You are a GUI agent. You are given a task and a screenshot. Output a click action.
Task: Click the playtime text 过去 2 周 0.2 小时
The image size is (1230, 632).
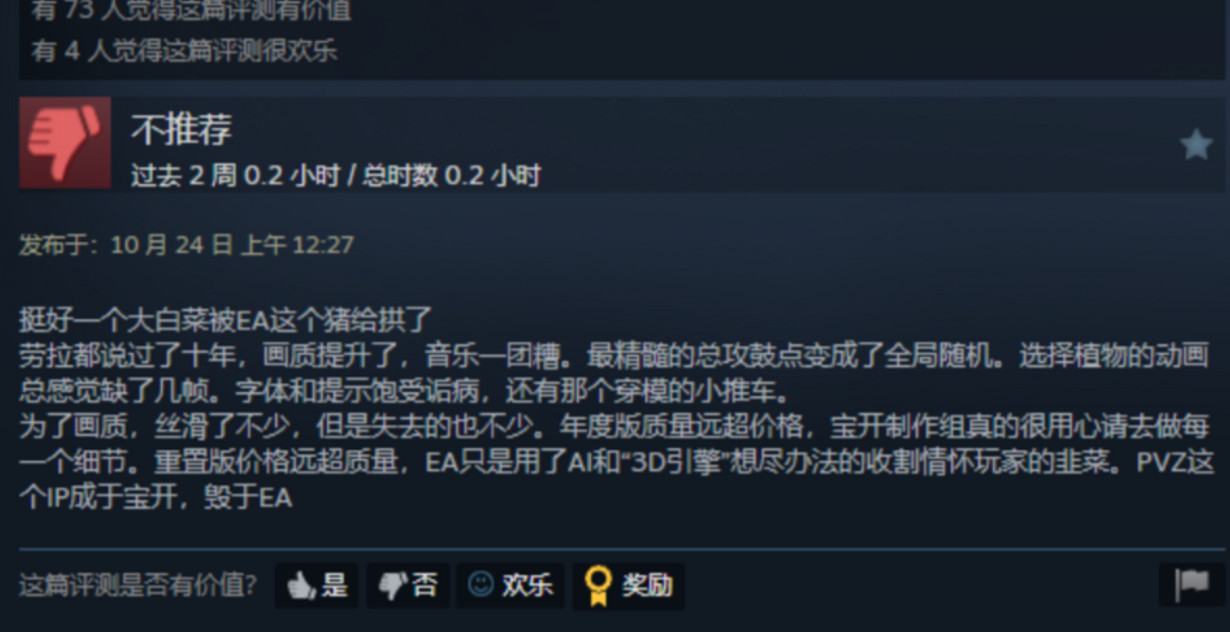[x=235, y=176]
